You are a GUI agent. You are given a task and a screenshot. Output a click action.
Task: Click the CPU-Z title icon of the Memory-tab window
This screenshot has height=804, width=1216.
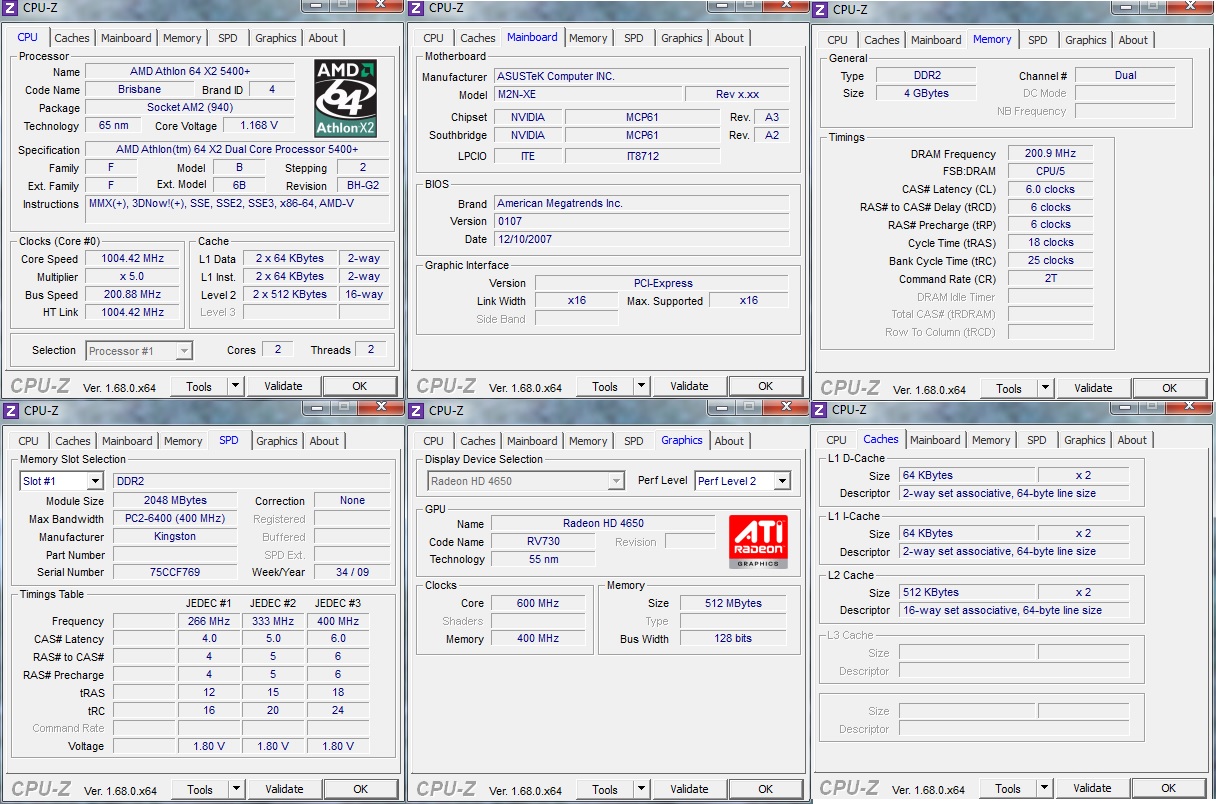point(820,9)
